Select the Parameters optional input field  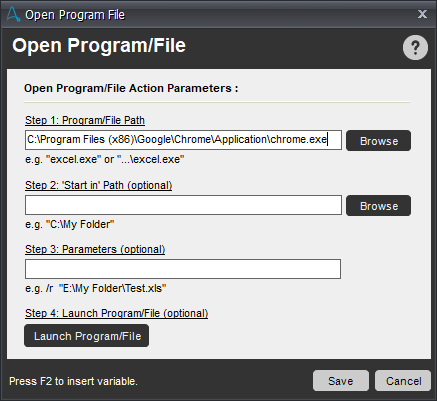[x=183, y=269]
